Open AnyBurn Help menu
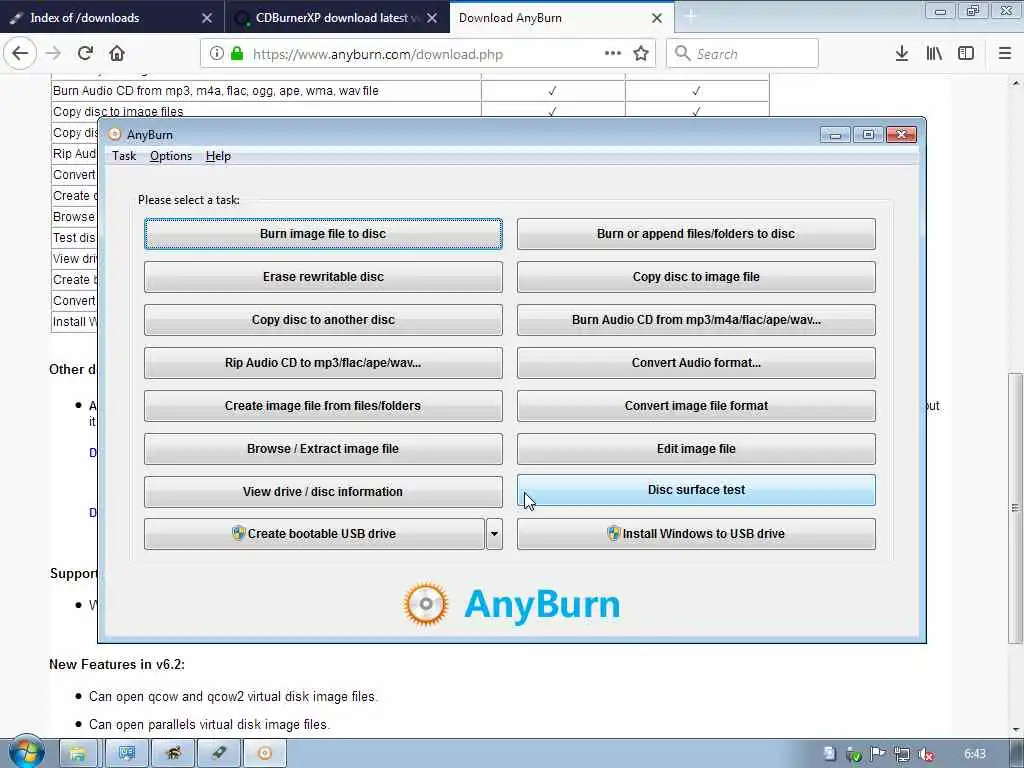Image resolution: width=1024 pixels, height=768 pixels. coord(218,156)
